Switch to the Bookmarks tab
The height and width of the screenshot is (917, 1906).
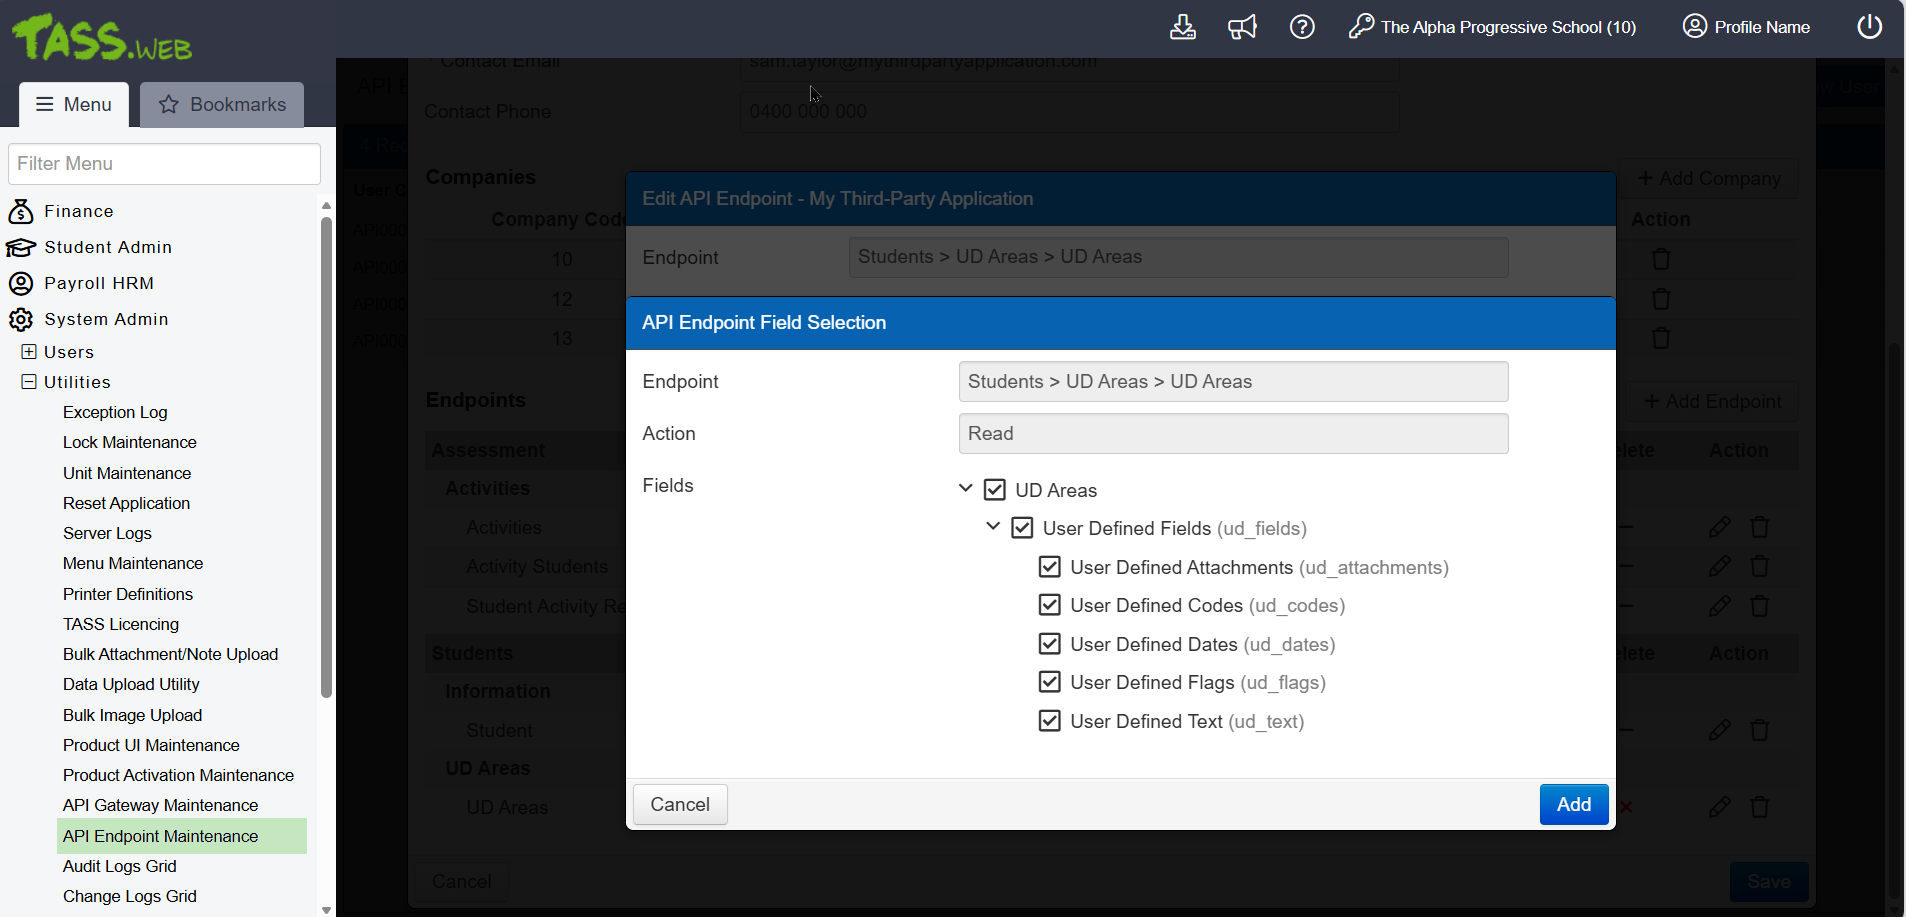click(x=222, y=104)
